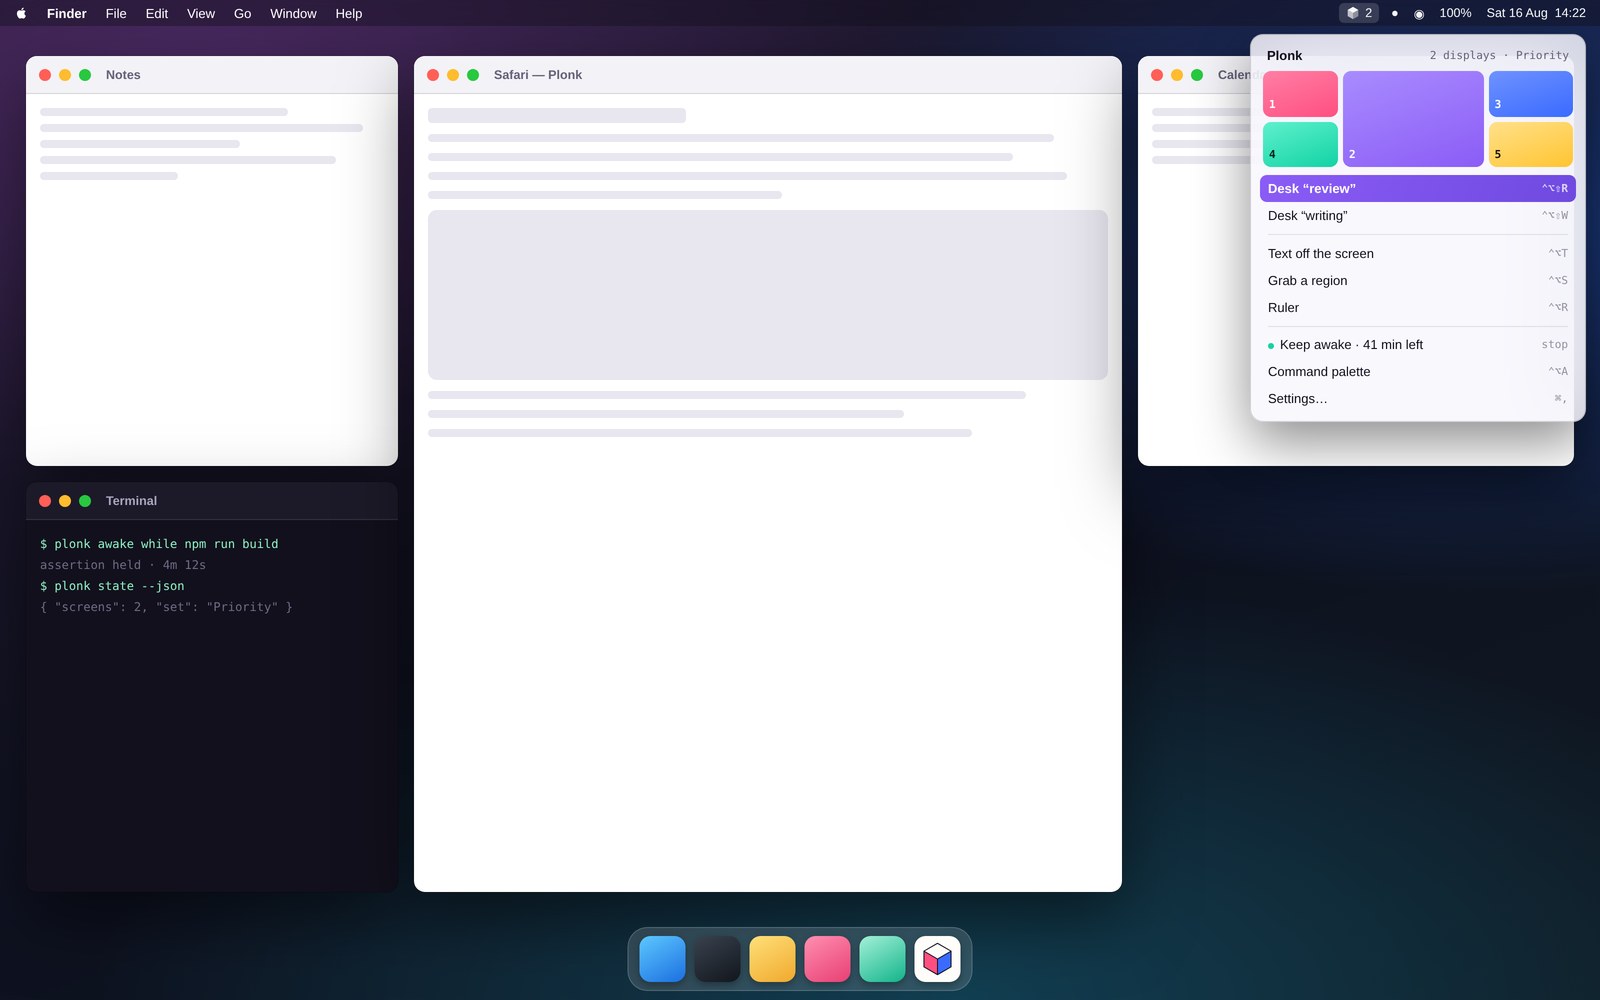Open the date and time clock

tap(1536, 13)
